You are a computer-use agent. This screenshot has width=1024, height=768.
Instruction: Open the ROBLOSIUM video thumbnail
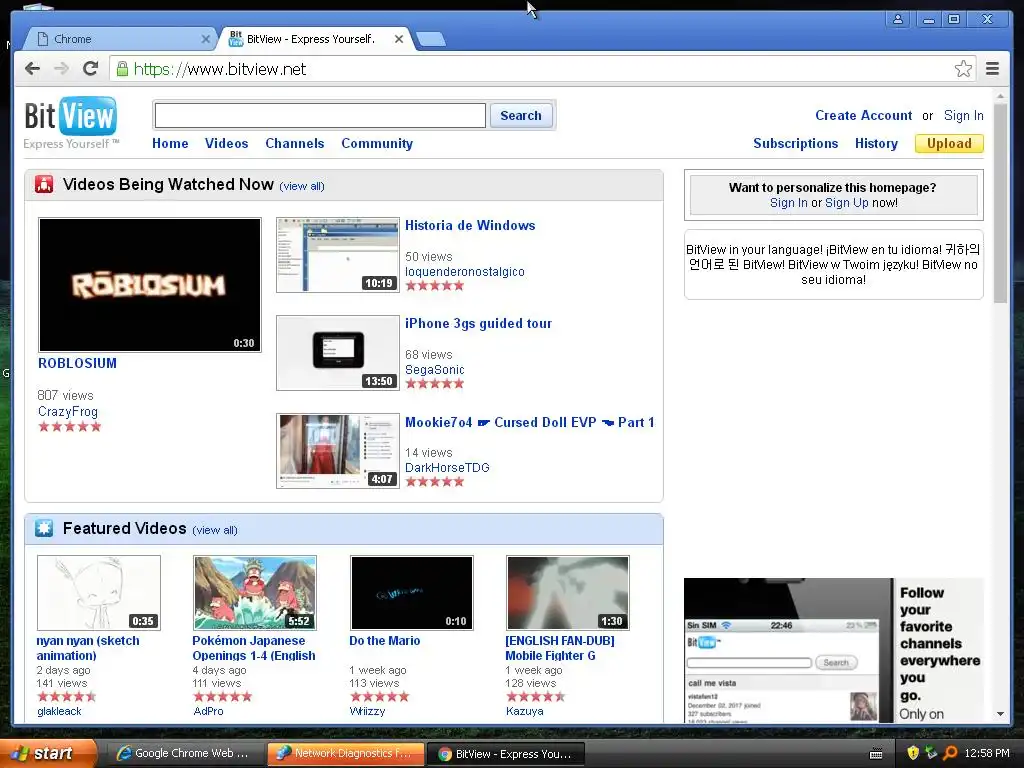tap(150, 285)
